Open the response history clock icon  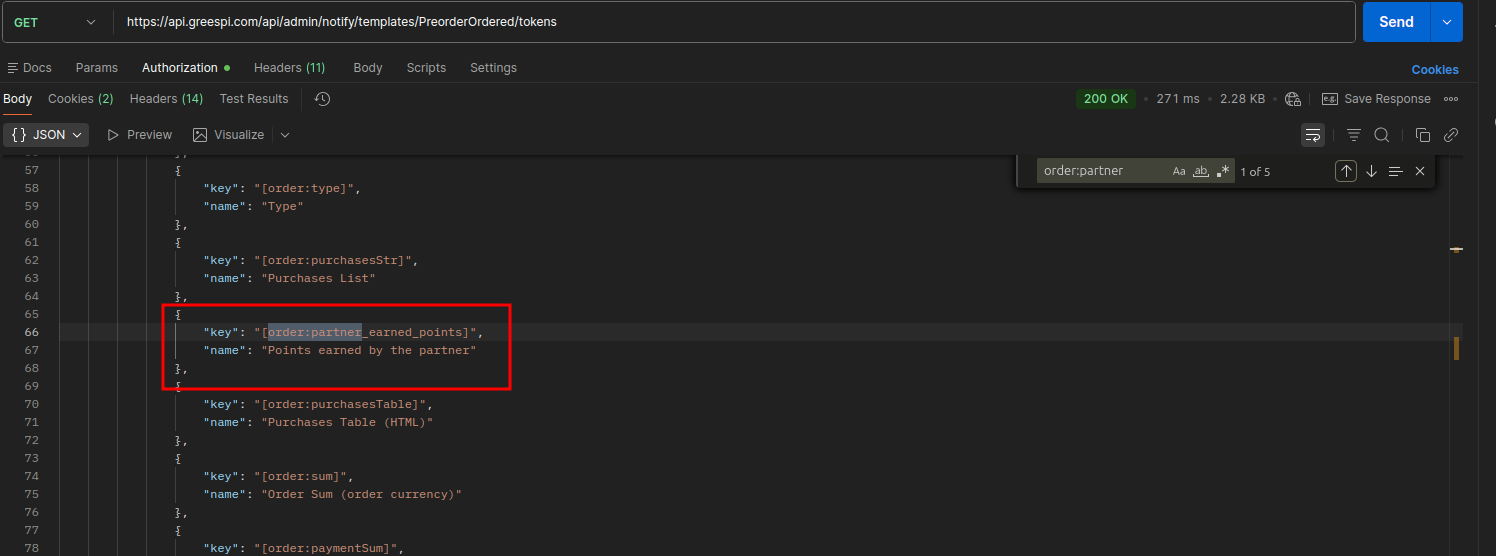tap(322, 99)
